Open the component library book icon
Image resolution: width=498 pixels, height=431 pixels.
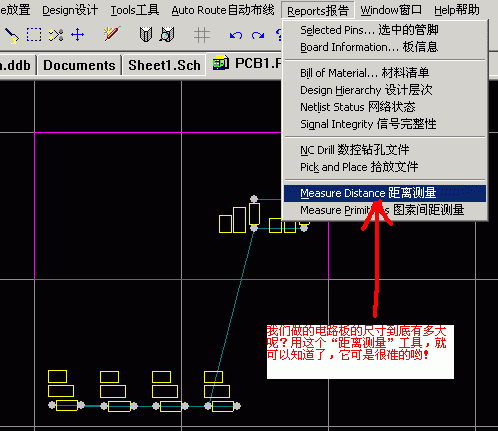pyautogui.click(x=146, y=34)
